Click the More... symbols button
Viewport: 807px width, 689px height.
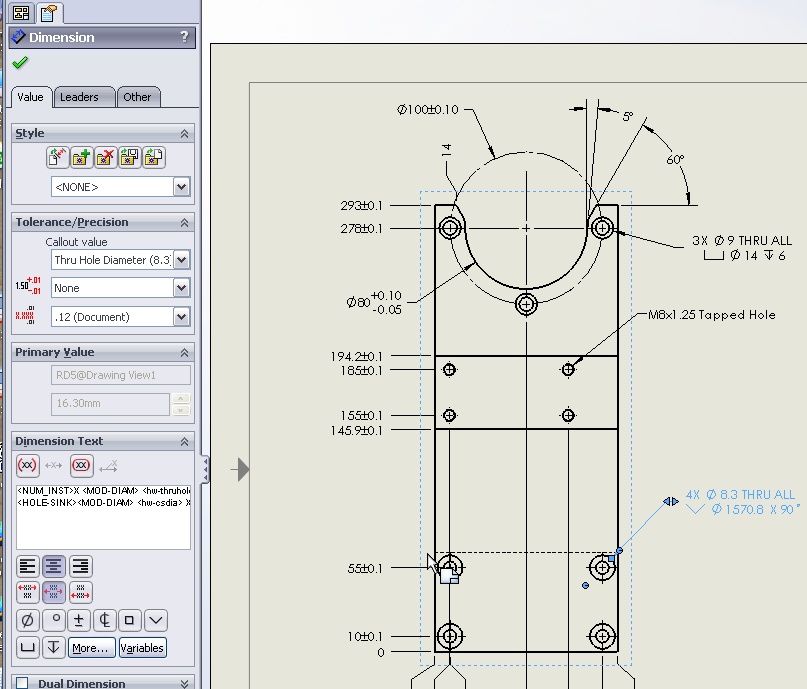(91, 648)
